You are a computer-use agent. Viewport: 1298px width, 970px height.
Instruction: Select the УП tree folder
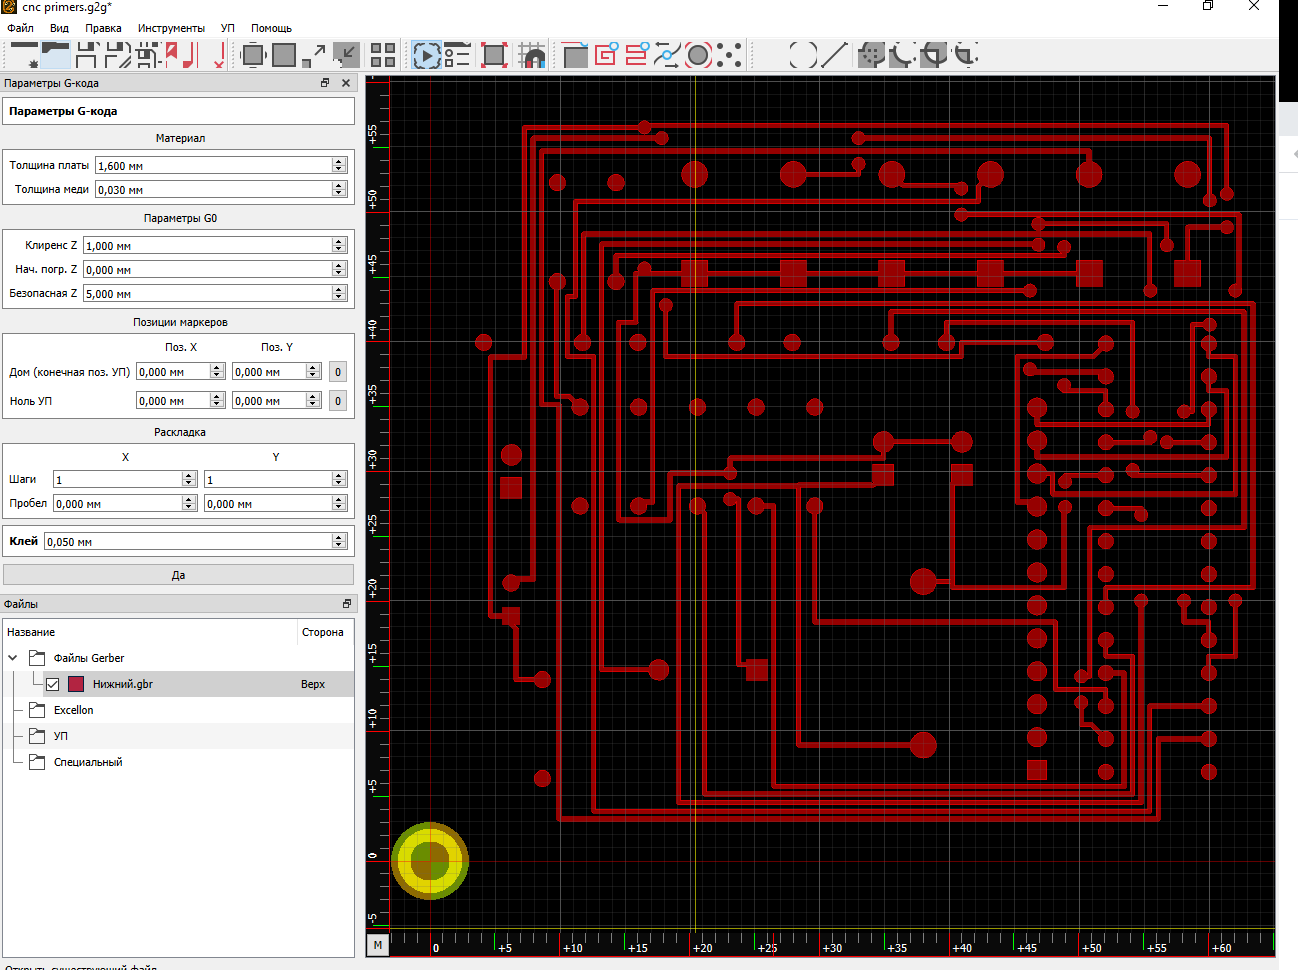pyautogui.click(x=61, y=736)
